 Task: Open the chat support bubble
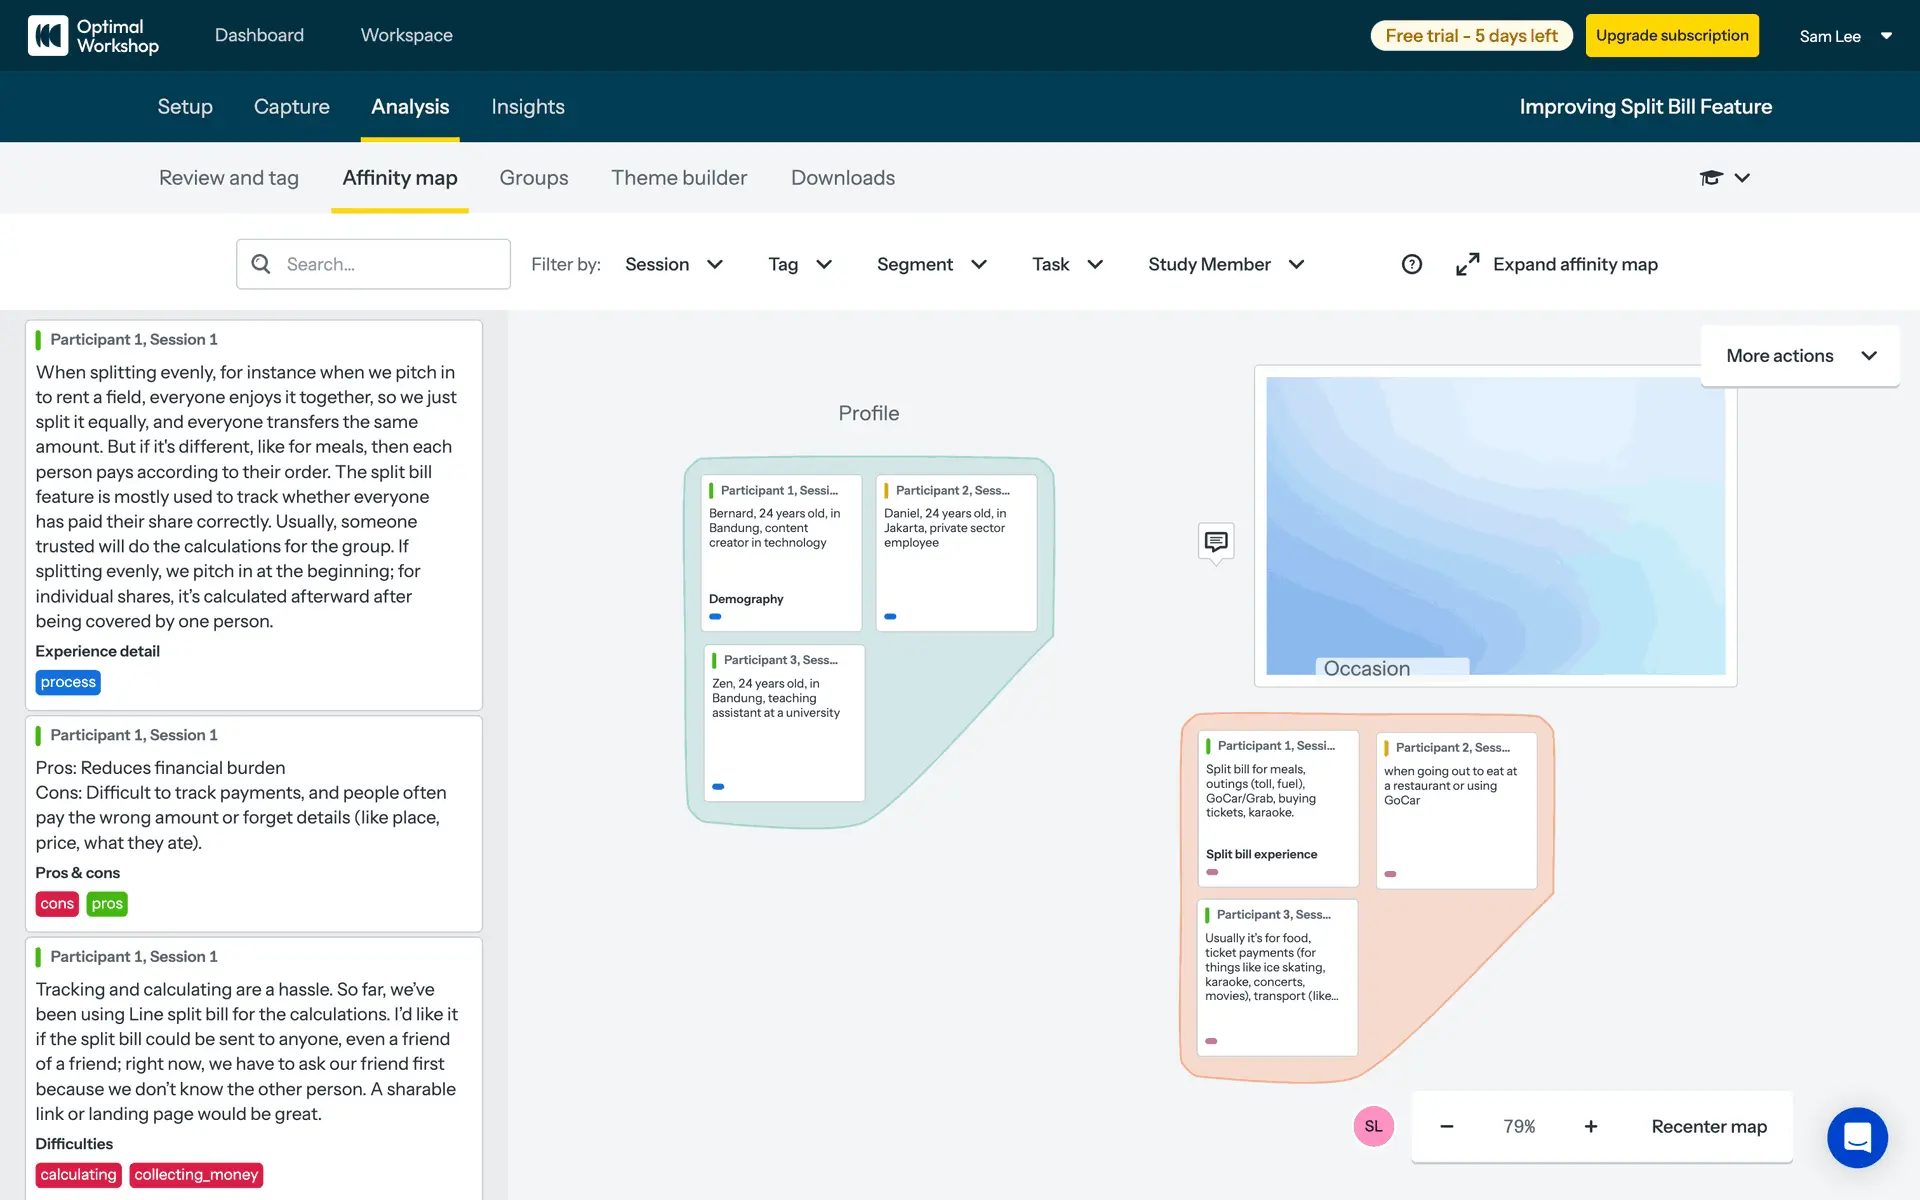[1857, 1137]
